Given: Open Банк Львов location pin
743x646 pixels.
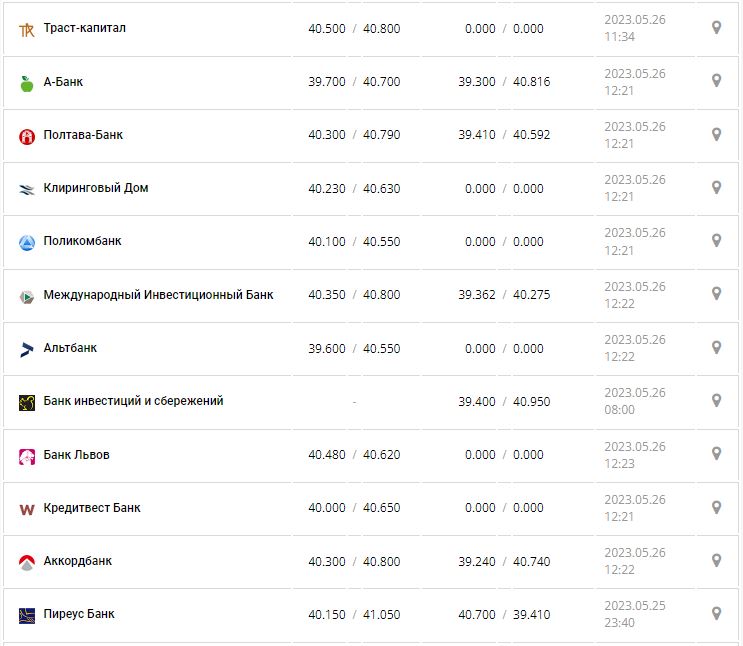Looking at the screenshot, I should click(716, 454).
